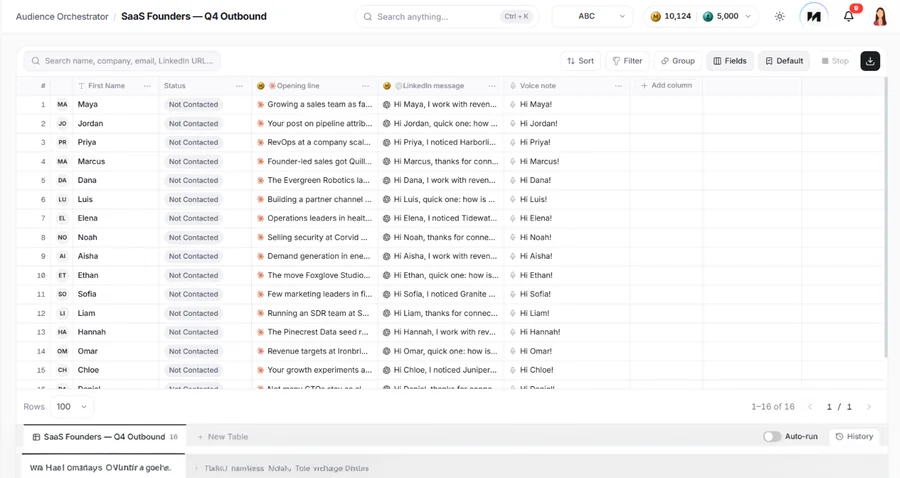Open the Rows per page dropdown

pyautogui.click(x=72, y=406)
